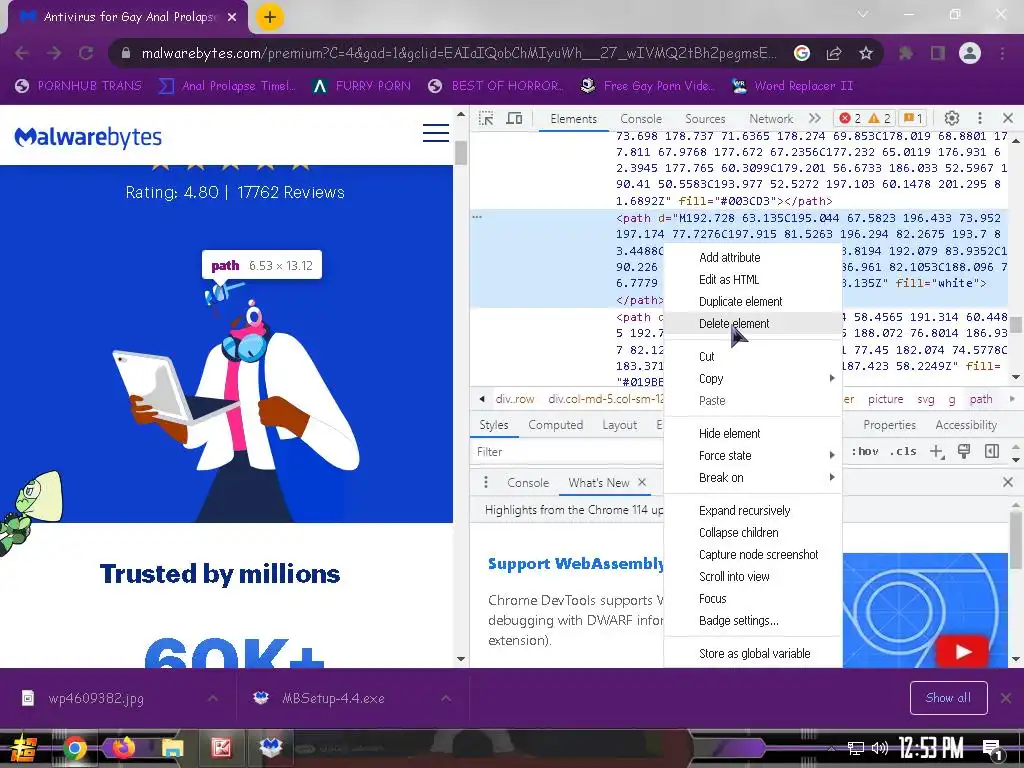Toggle the device toolbar icon
Screen dimensions: 1024x768
[515, 118]
